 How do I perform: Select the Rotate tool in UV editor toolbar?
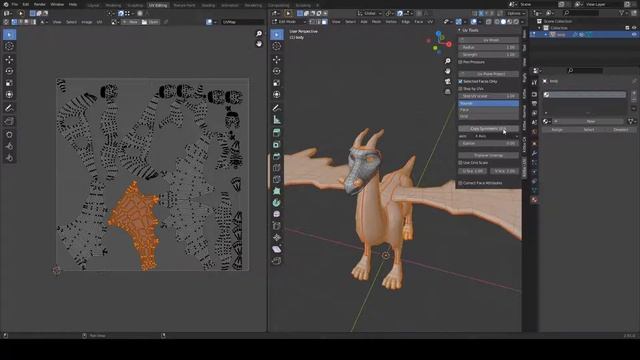click(x=9, y=71)
